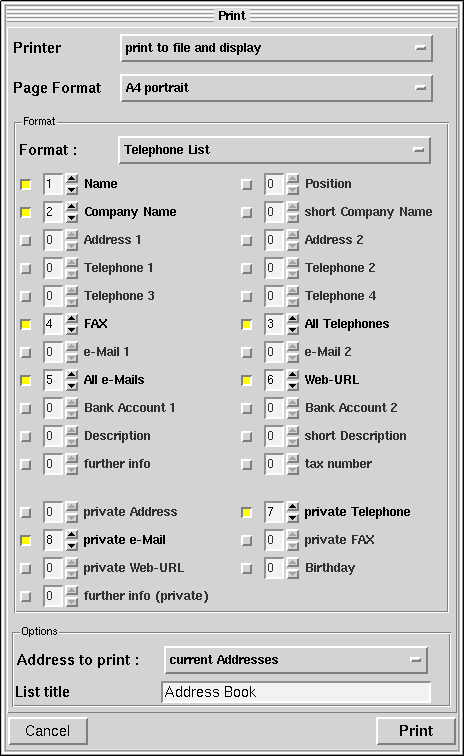
Task: Click the Cancel button
Action: [48, 731]
